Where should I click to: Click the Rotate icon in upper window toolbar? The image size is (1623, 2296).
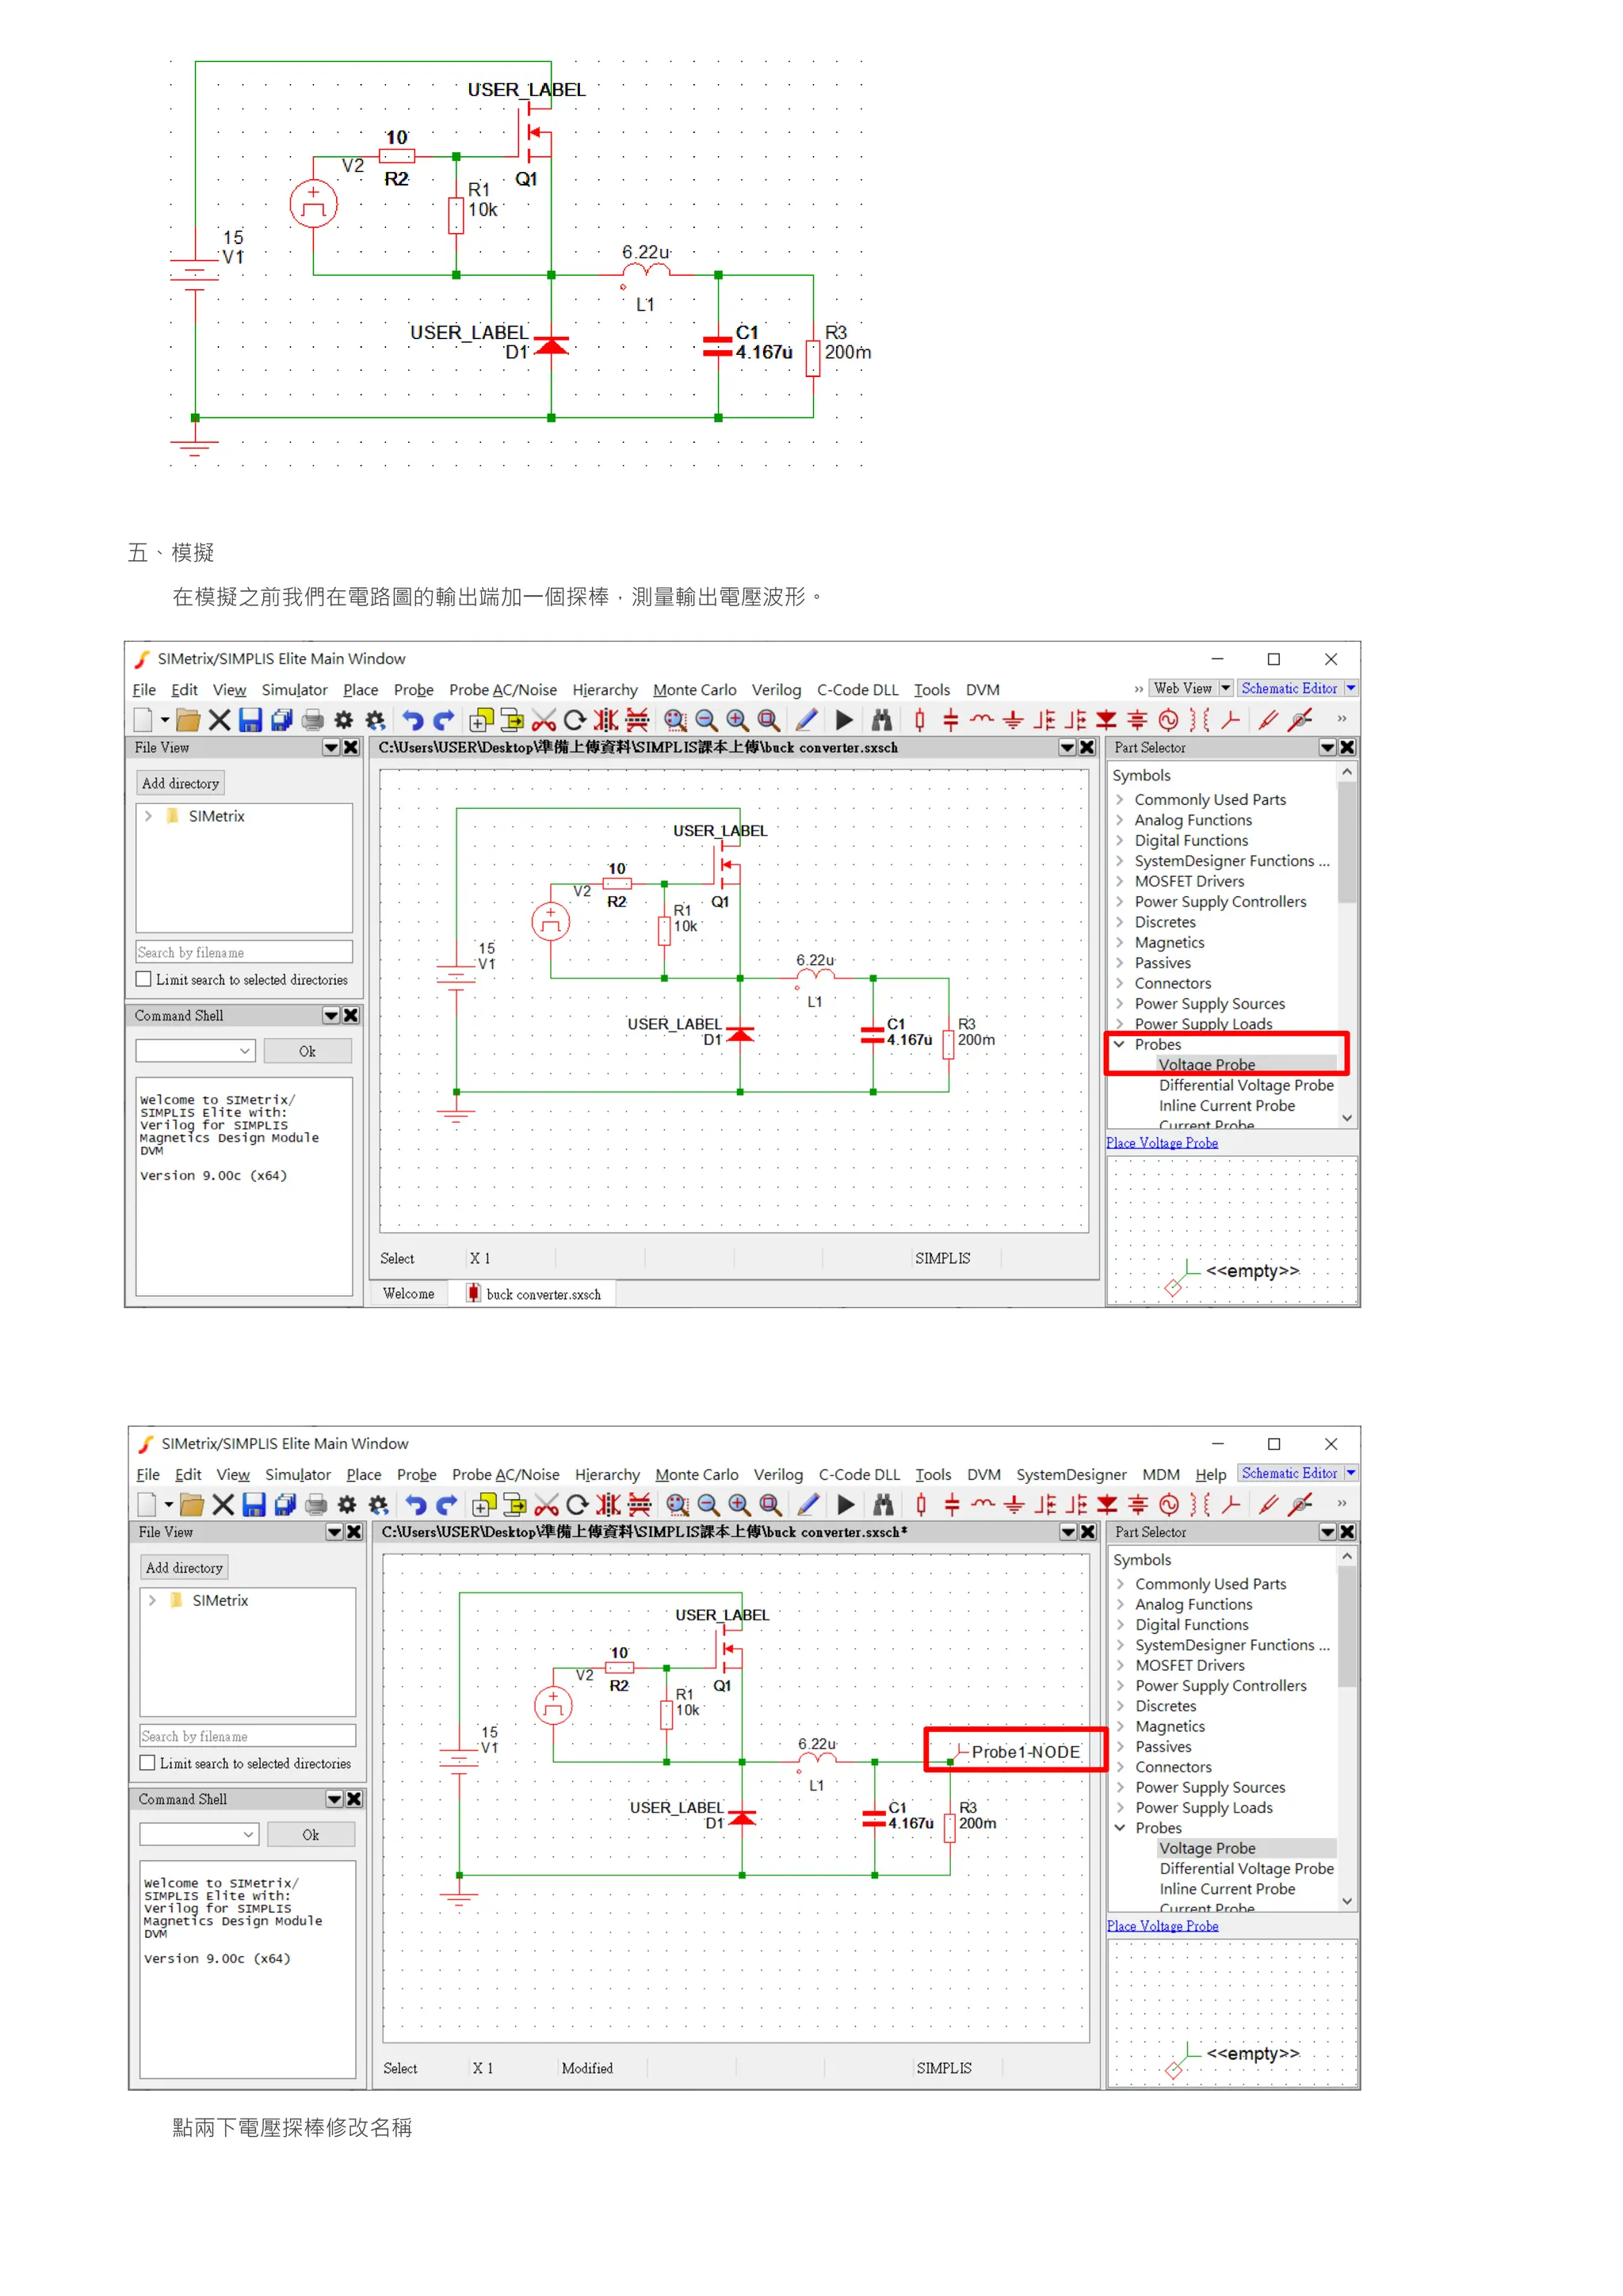point(575,720)
